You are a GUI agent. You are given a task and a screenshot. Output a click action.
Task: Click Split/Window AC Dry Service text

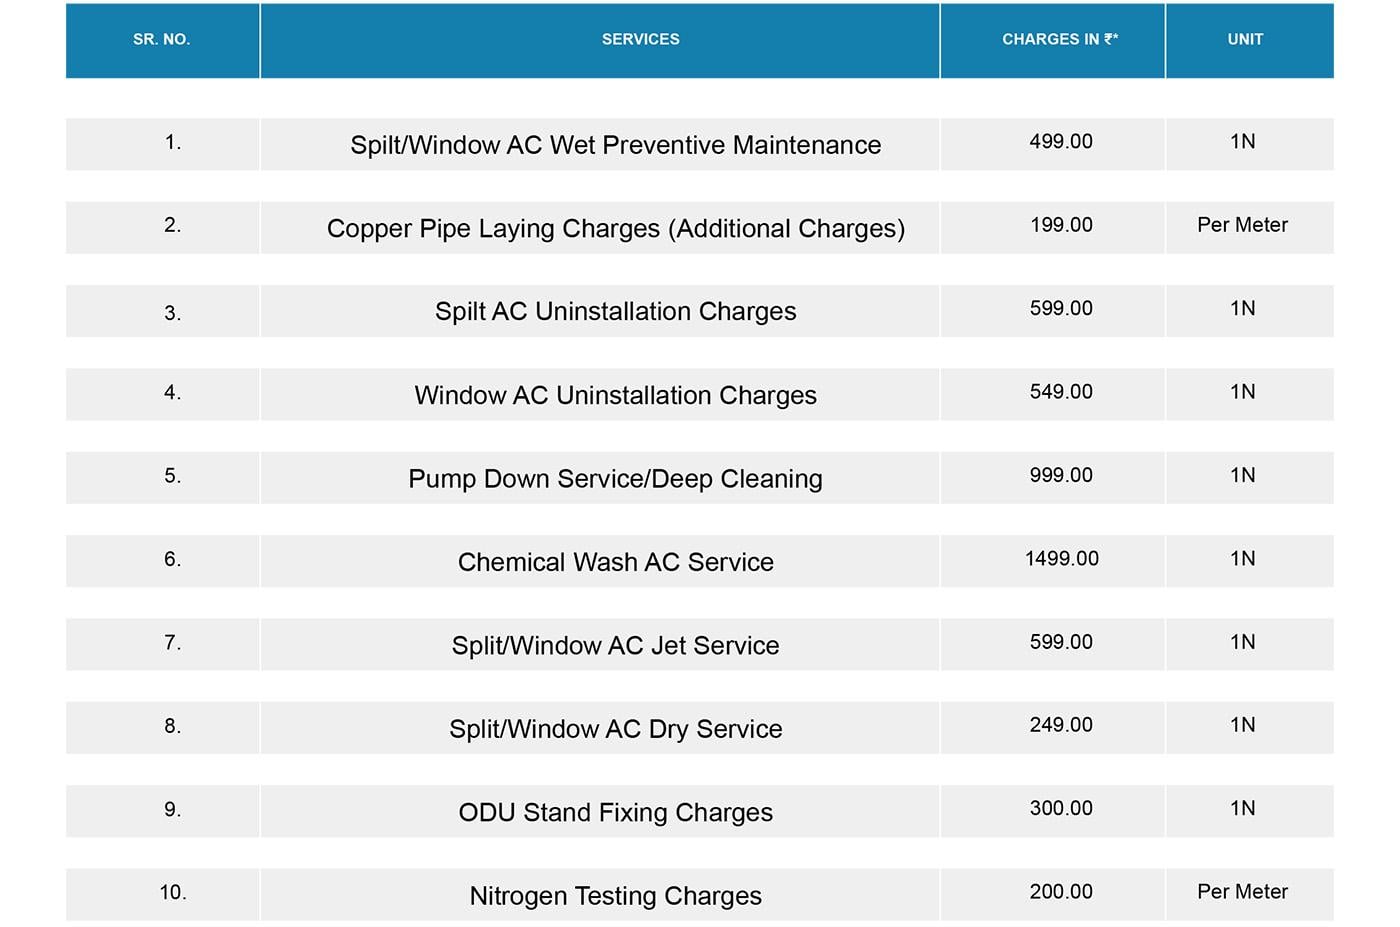point(615,729)
